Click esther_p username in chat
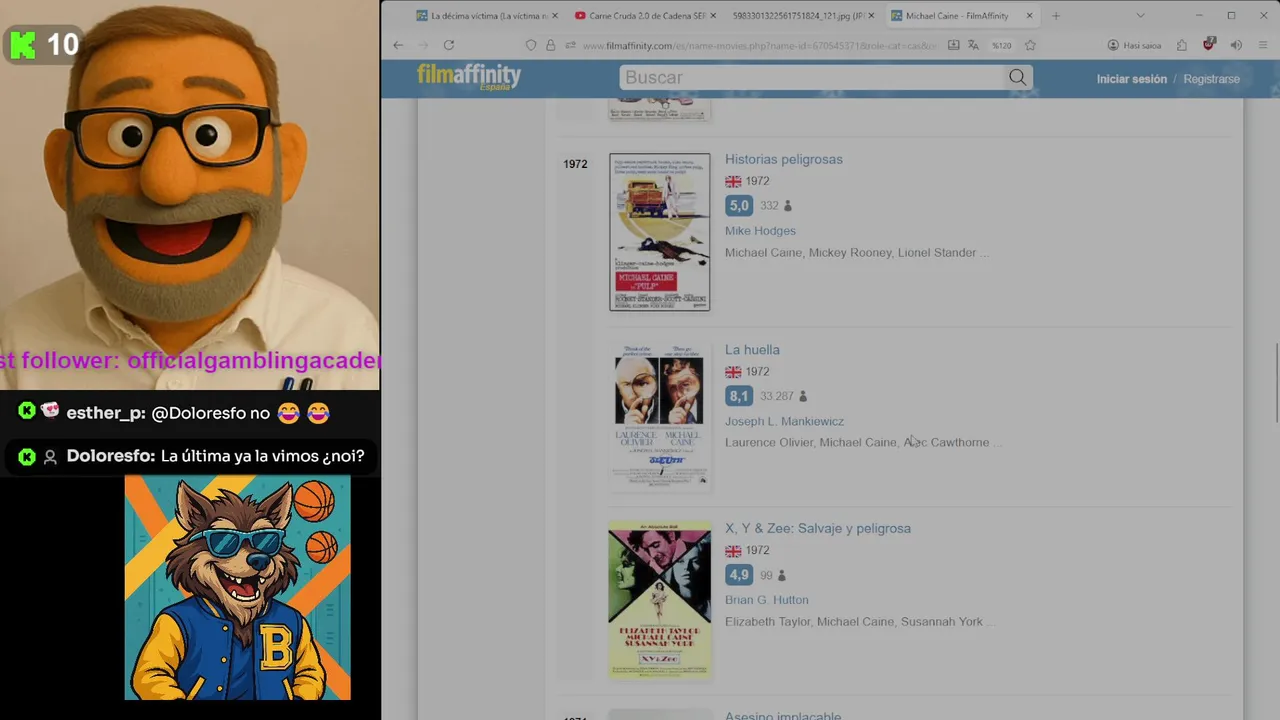Screen dimensions: 1280x720 (x=106, y=412)
